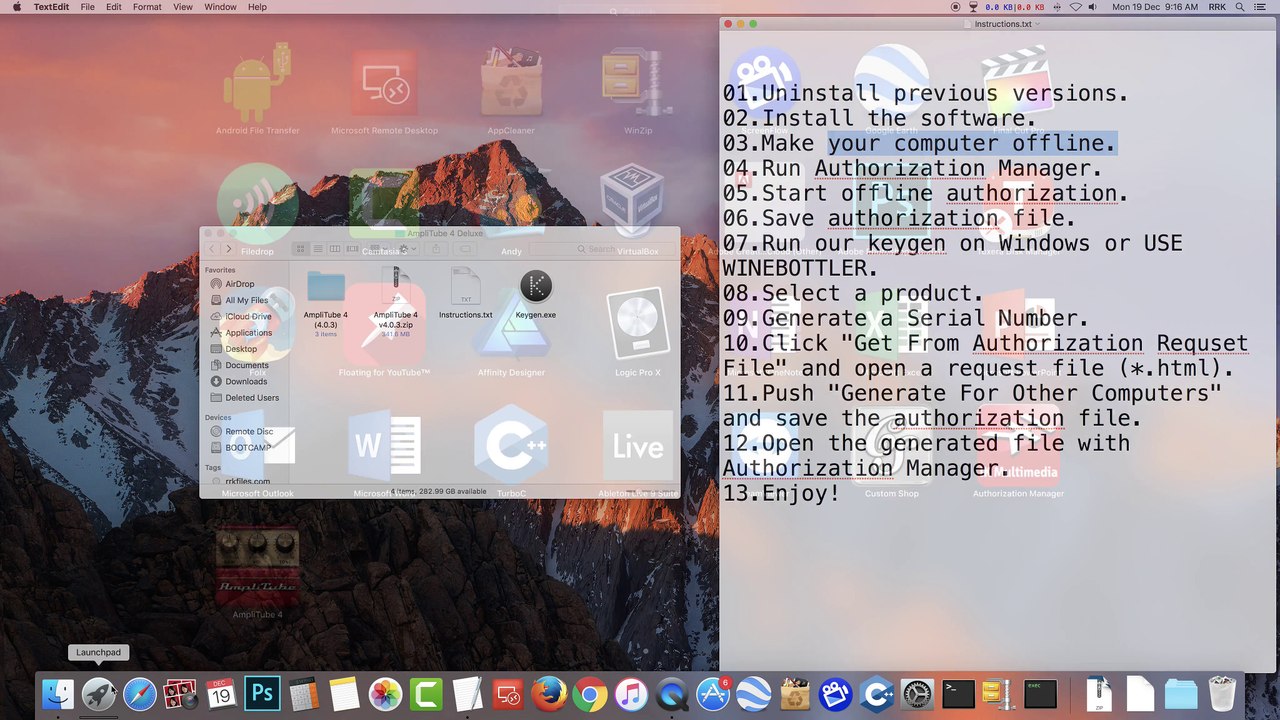Switch Finder to list view
The height and width of the screenshot is (720, 1280).
[x=318, y=249]
